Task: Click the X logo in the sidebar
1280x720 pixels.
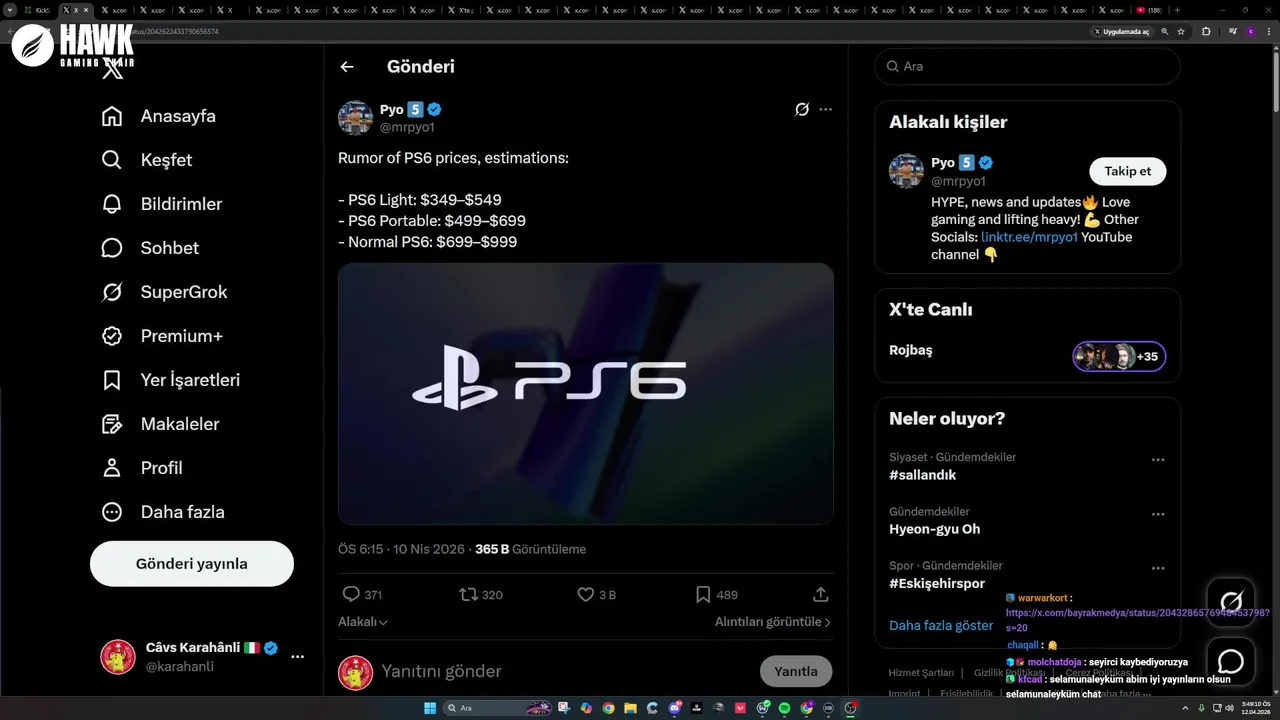Action: pos(113,70)
